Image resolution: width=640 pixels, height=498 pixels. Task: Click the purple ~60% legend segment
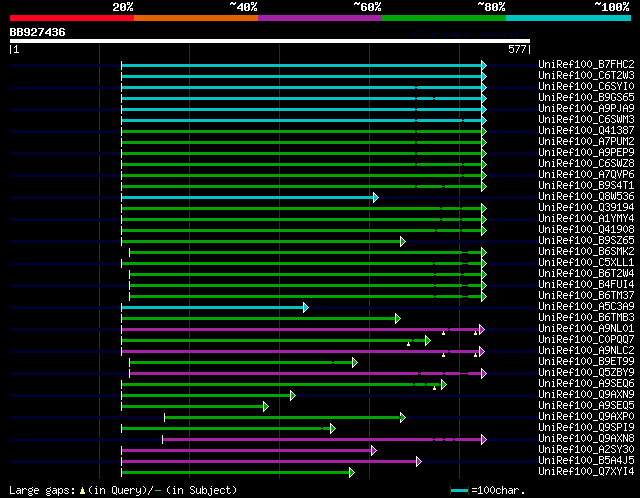tap(320, 18)
